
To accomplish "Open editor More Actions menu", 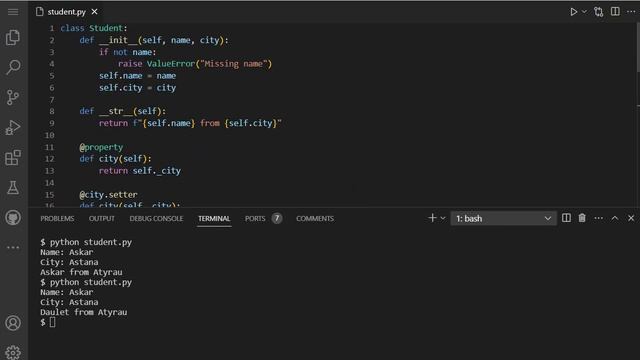I will 631,11.
